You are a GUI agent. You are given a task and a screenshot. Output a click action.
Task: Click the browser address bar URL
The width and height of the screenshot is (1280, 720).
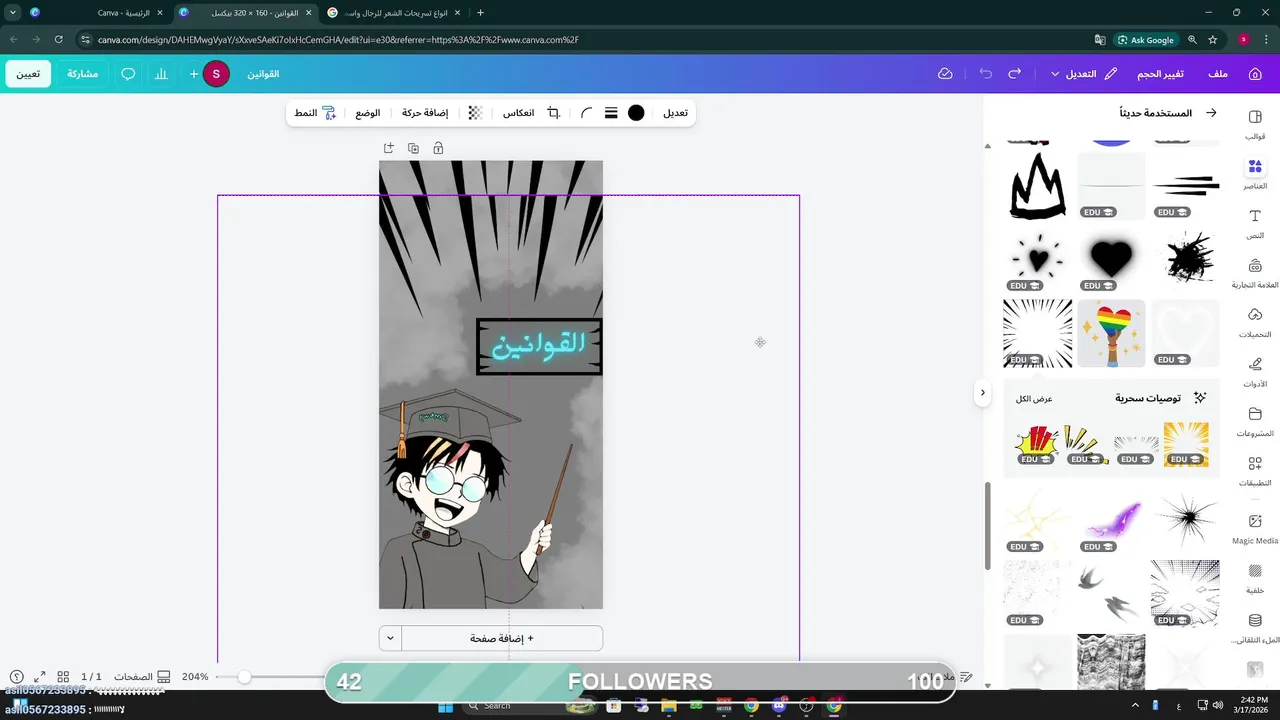tap(338, 40)
